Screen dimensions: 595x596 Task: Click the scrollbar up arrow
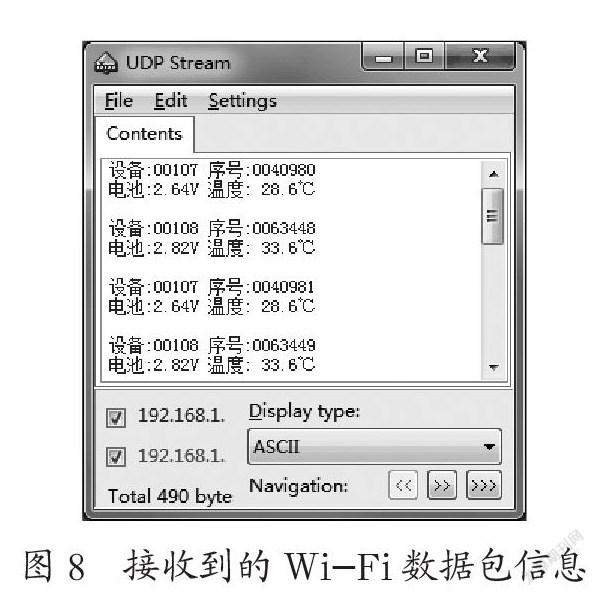coord(493,174)
